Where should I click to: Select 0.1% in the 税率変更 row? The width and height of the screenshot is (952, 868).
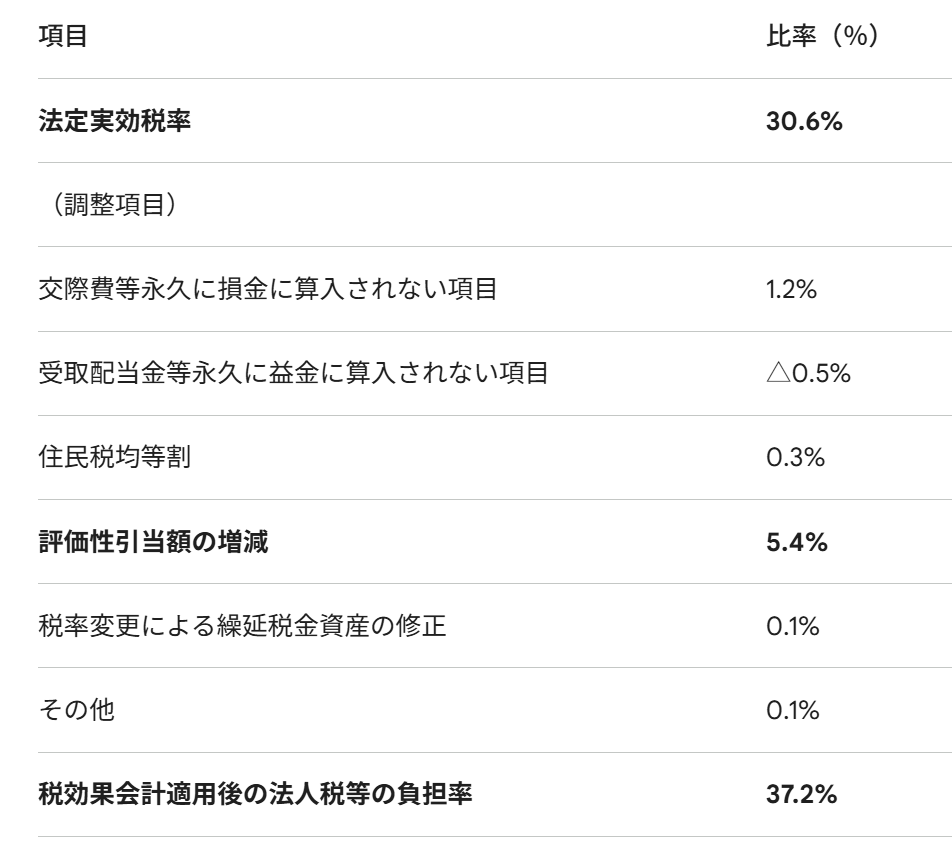792,627
